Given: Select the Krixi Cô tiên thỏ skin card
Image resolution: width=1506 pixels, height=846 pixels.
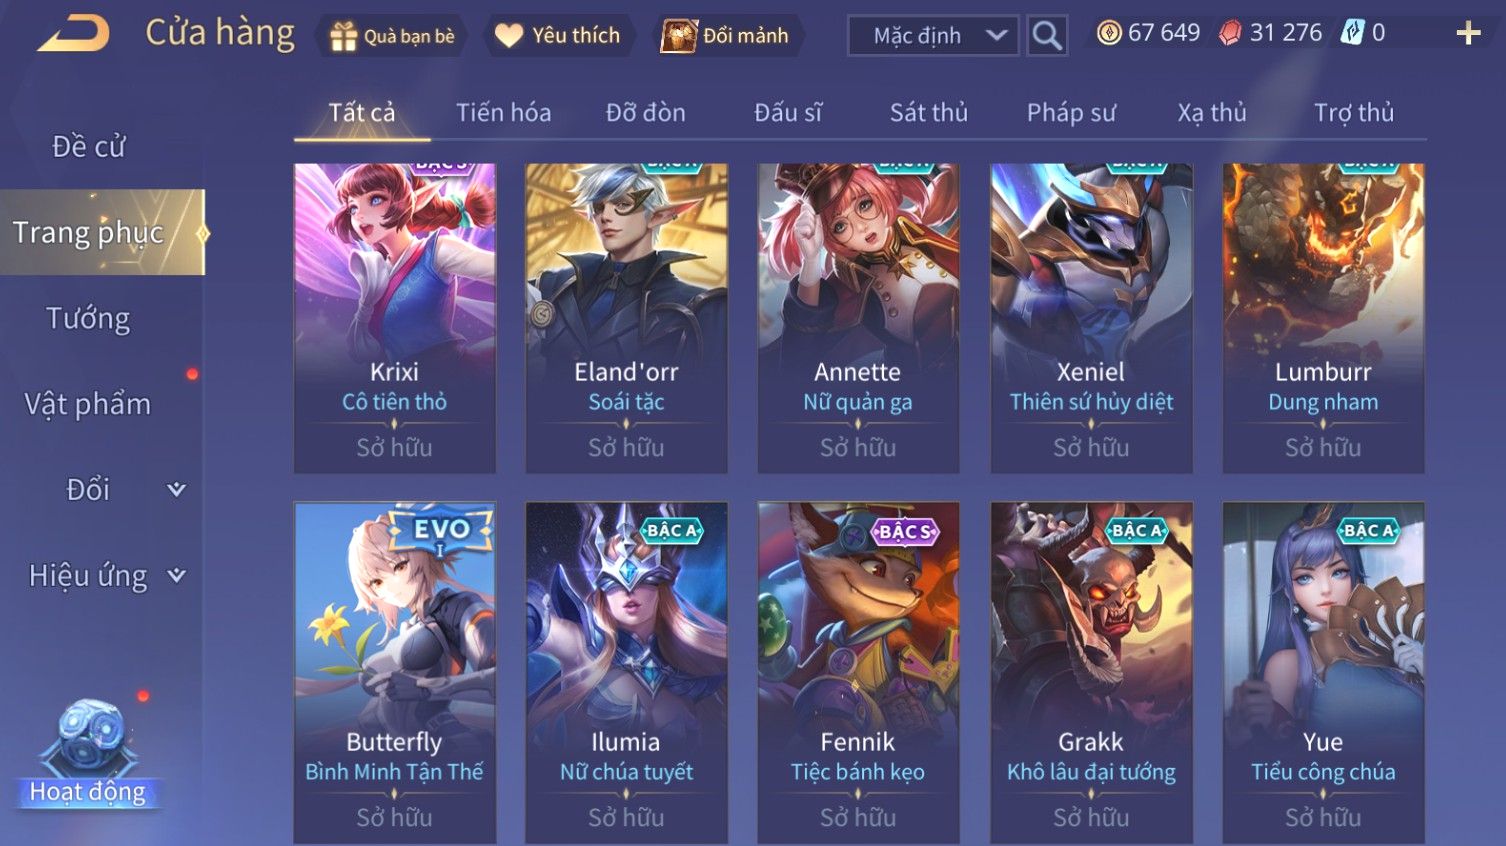Looking at the screenshot, I should click(x=394, y=318).
